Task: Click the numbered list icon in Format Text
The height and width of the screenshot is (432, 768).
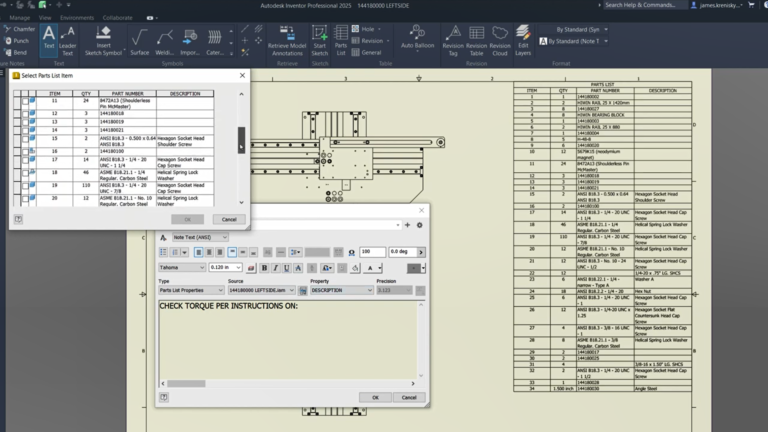Action: (x=175, y=252)
